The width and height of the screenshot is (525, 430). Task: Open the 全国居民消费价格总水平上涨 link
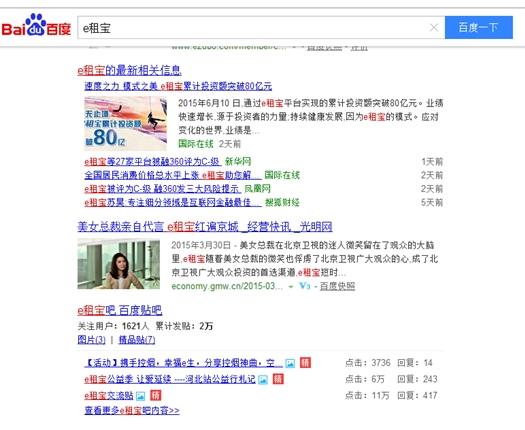[x=173, y=175]
